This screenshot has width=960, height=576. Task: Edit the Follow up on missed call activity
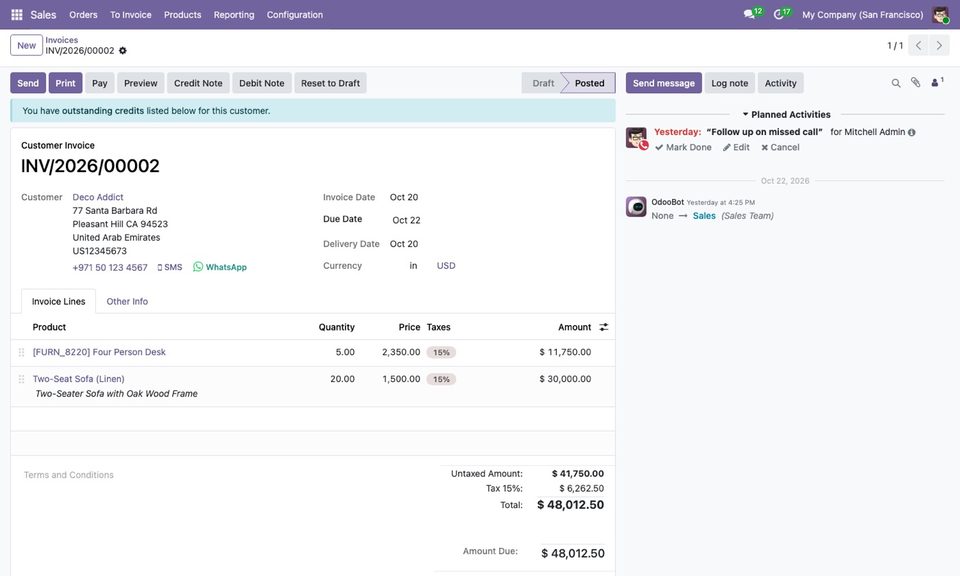(x=736, y=148)
